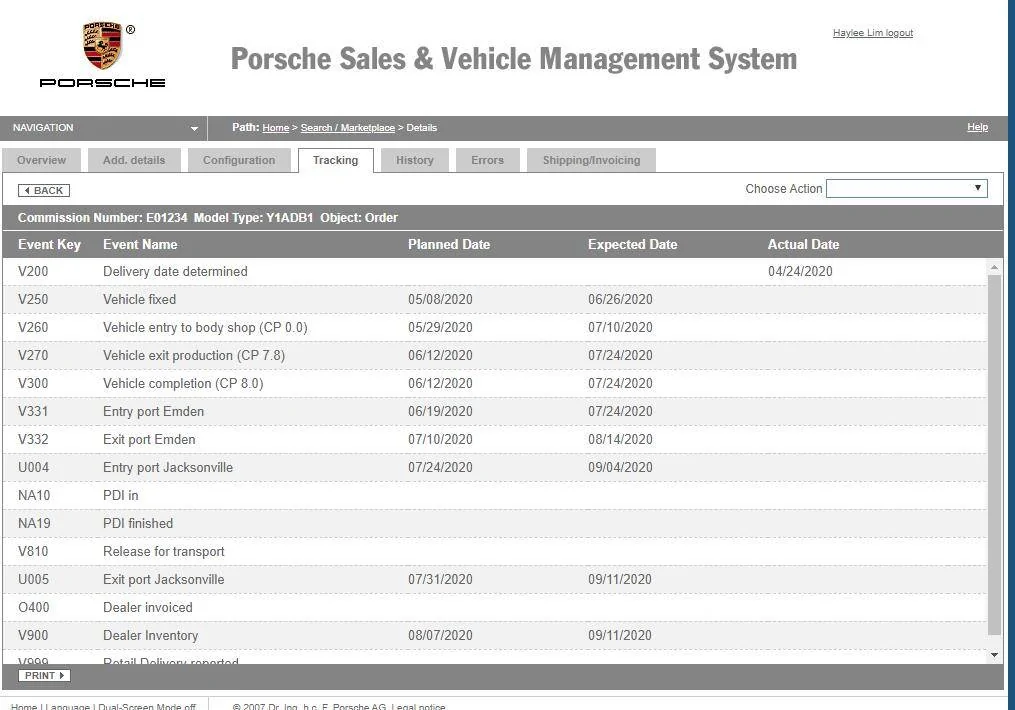The height and width of the screenshot is (710, 1015).
Task: Select Vehicle exit production (CP 7.8)
Action: tap(194, 355)
